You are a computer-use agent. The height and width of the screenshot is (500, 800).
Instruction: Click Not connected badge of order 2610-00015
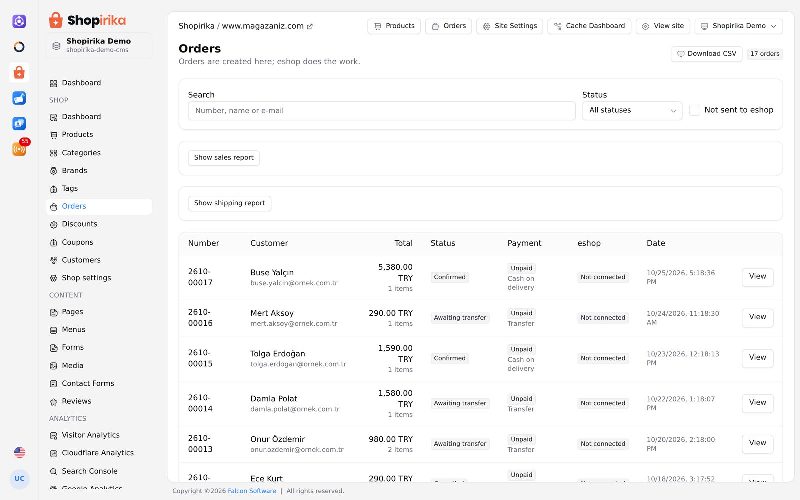click(603, 358)
